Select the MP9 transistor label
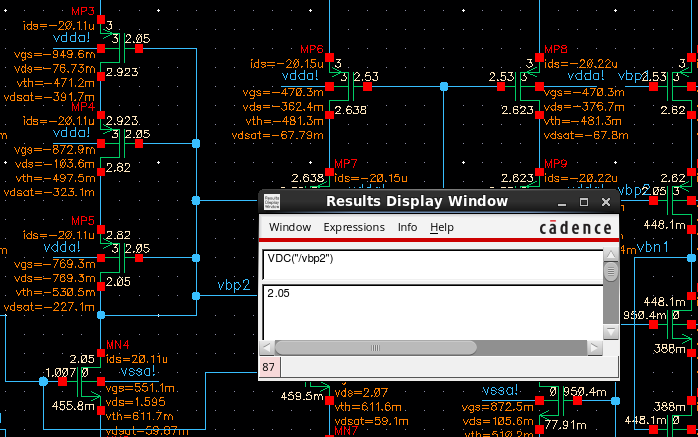 (556, 164)
